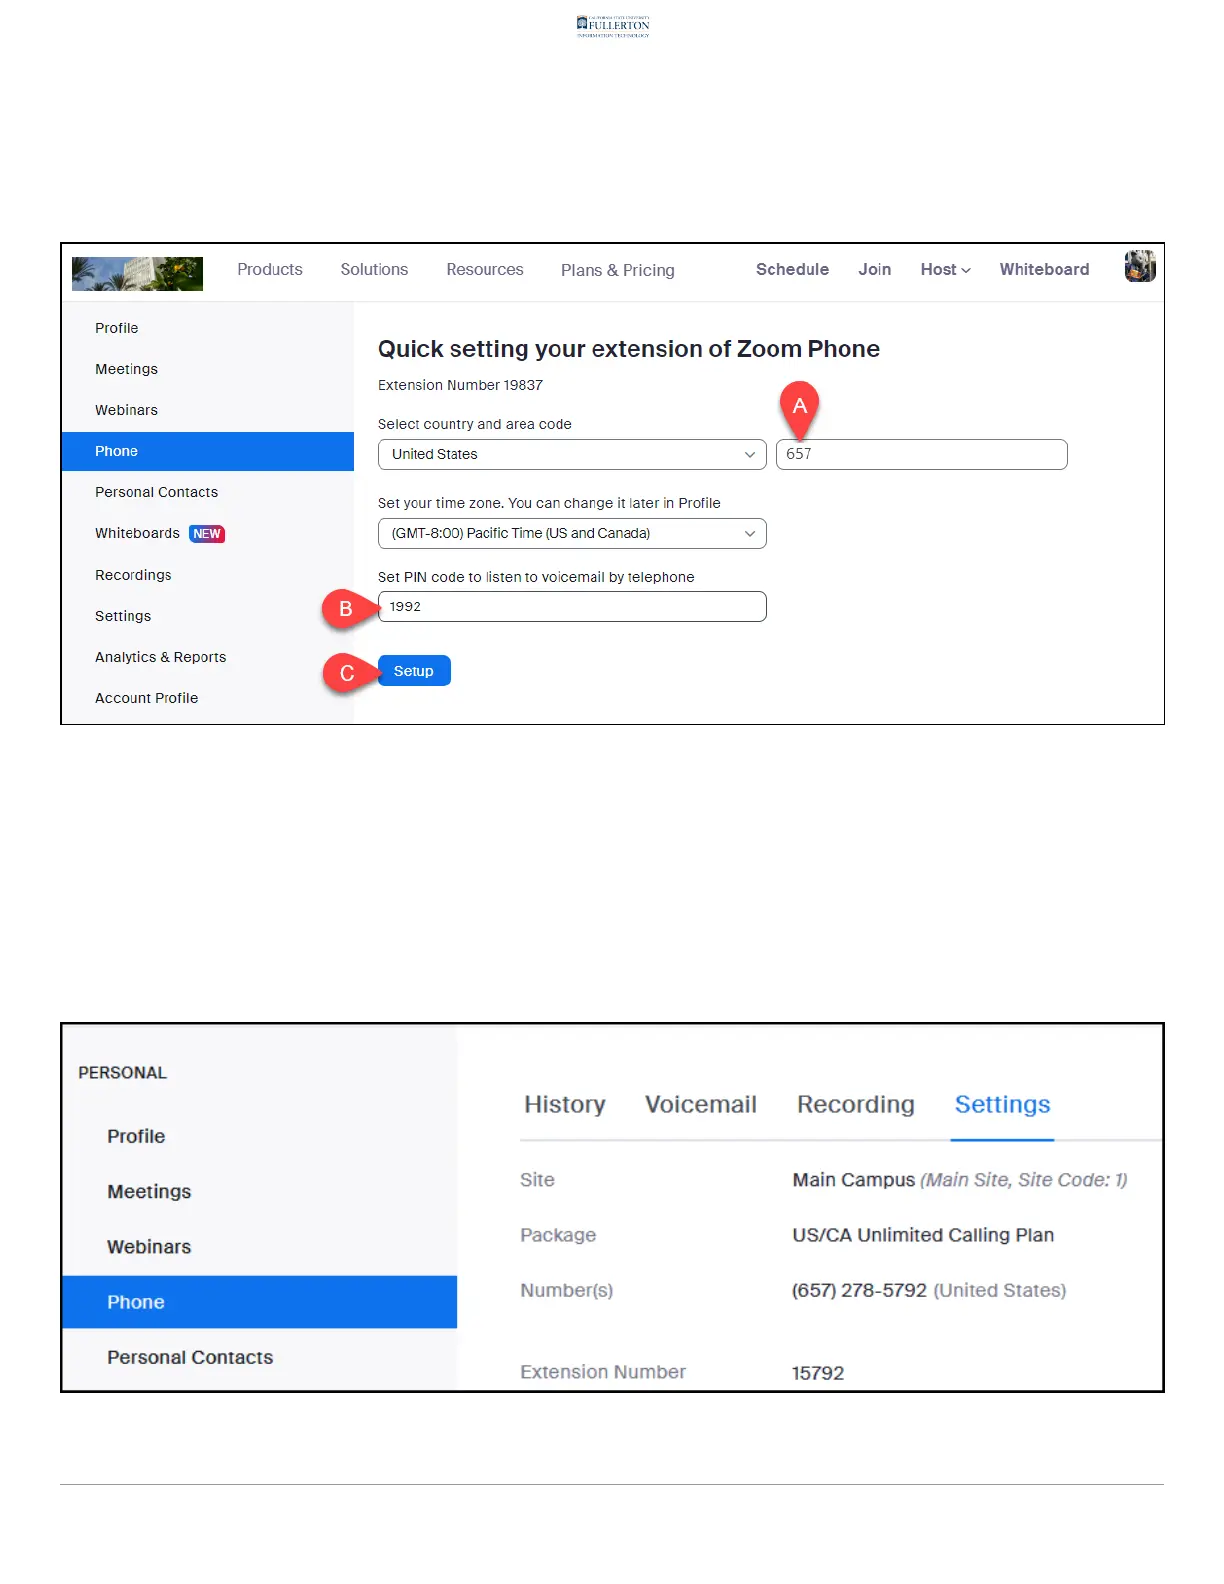1224x1584 pixels.
Task: Click the area code field containing 657
Action: click(921, 454)
